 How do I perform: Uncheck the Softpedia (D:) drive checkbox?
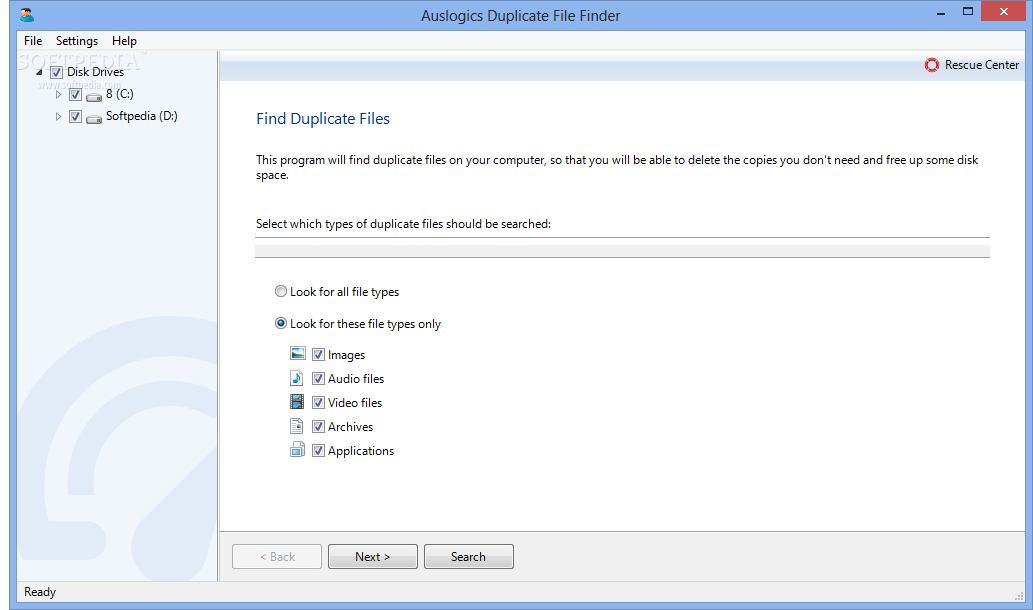[75, 117]
